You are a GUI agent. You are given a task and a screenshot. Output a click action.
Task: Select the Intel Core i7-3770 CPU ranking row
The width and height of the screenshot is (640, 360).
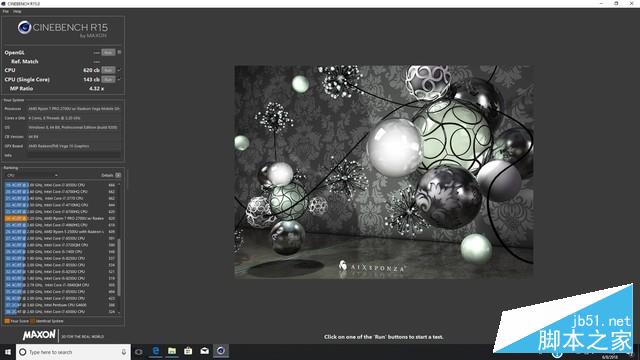[x=60, y=198]
